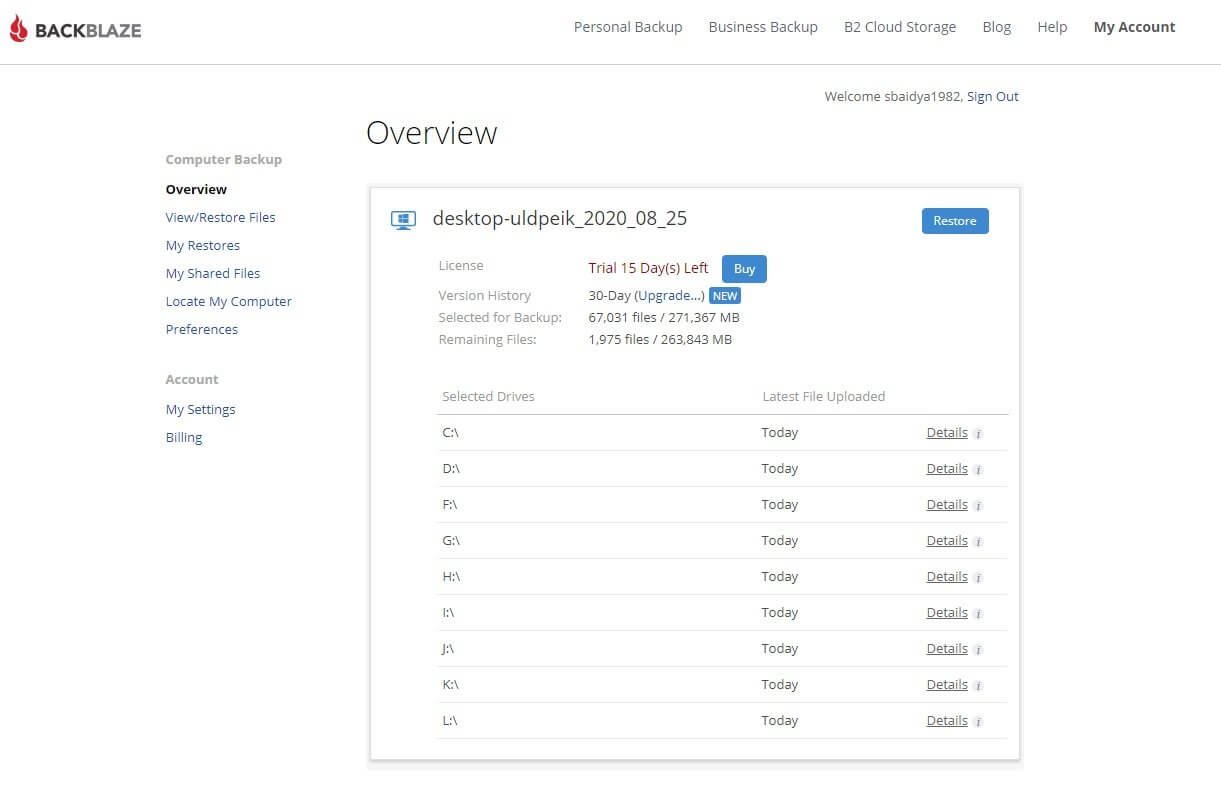
Task: Click the info icon in the L:\ row
Action: pos(979,722)
